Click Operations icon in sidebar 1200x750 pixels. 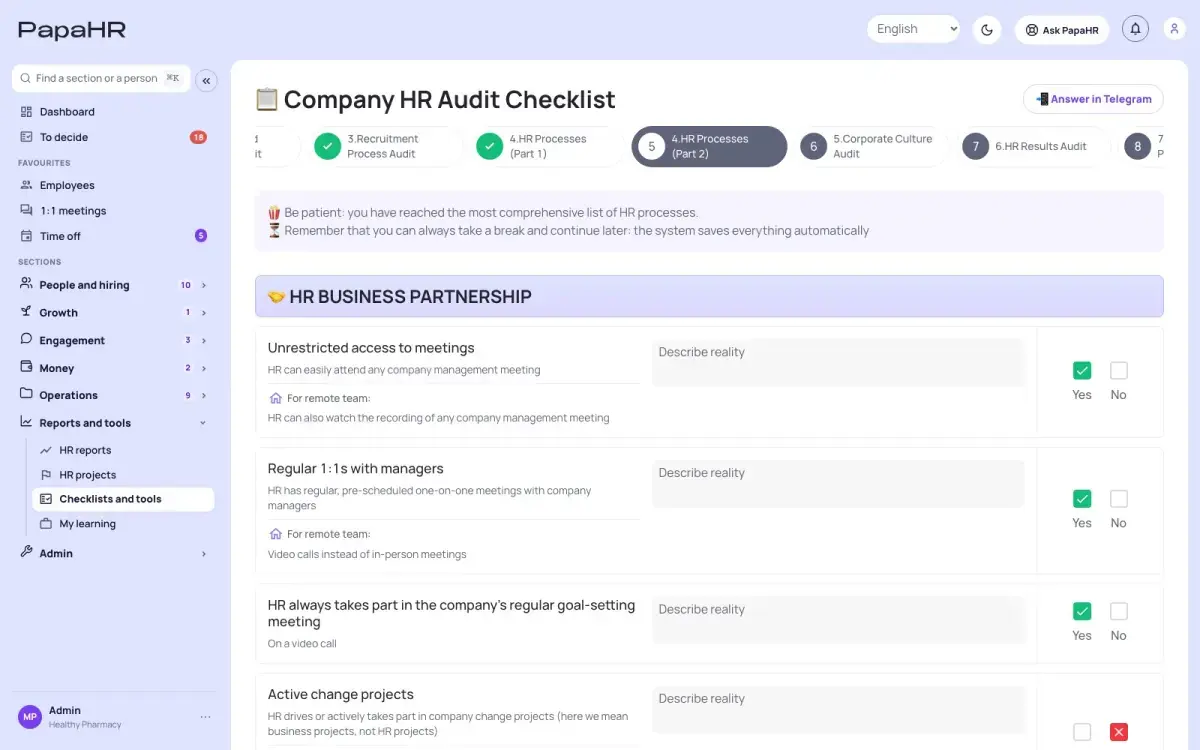[x=26, y=395]
